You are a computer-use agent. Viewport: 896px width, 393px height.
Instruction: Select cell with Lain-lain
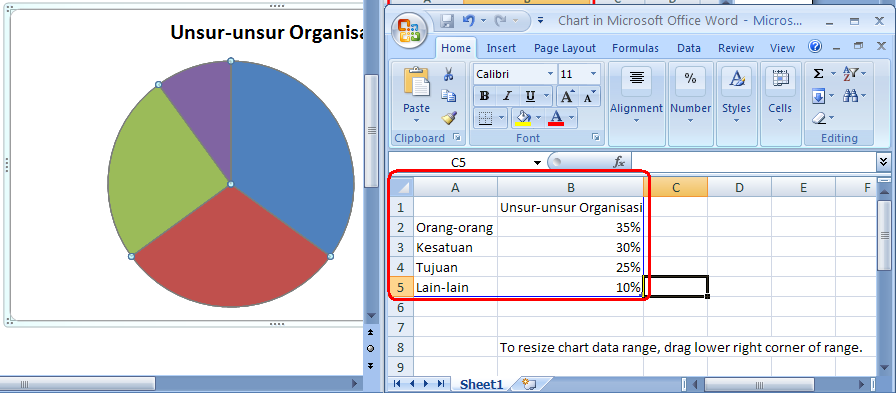point(455,287)
